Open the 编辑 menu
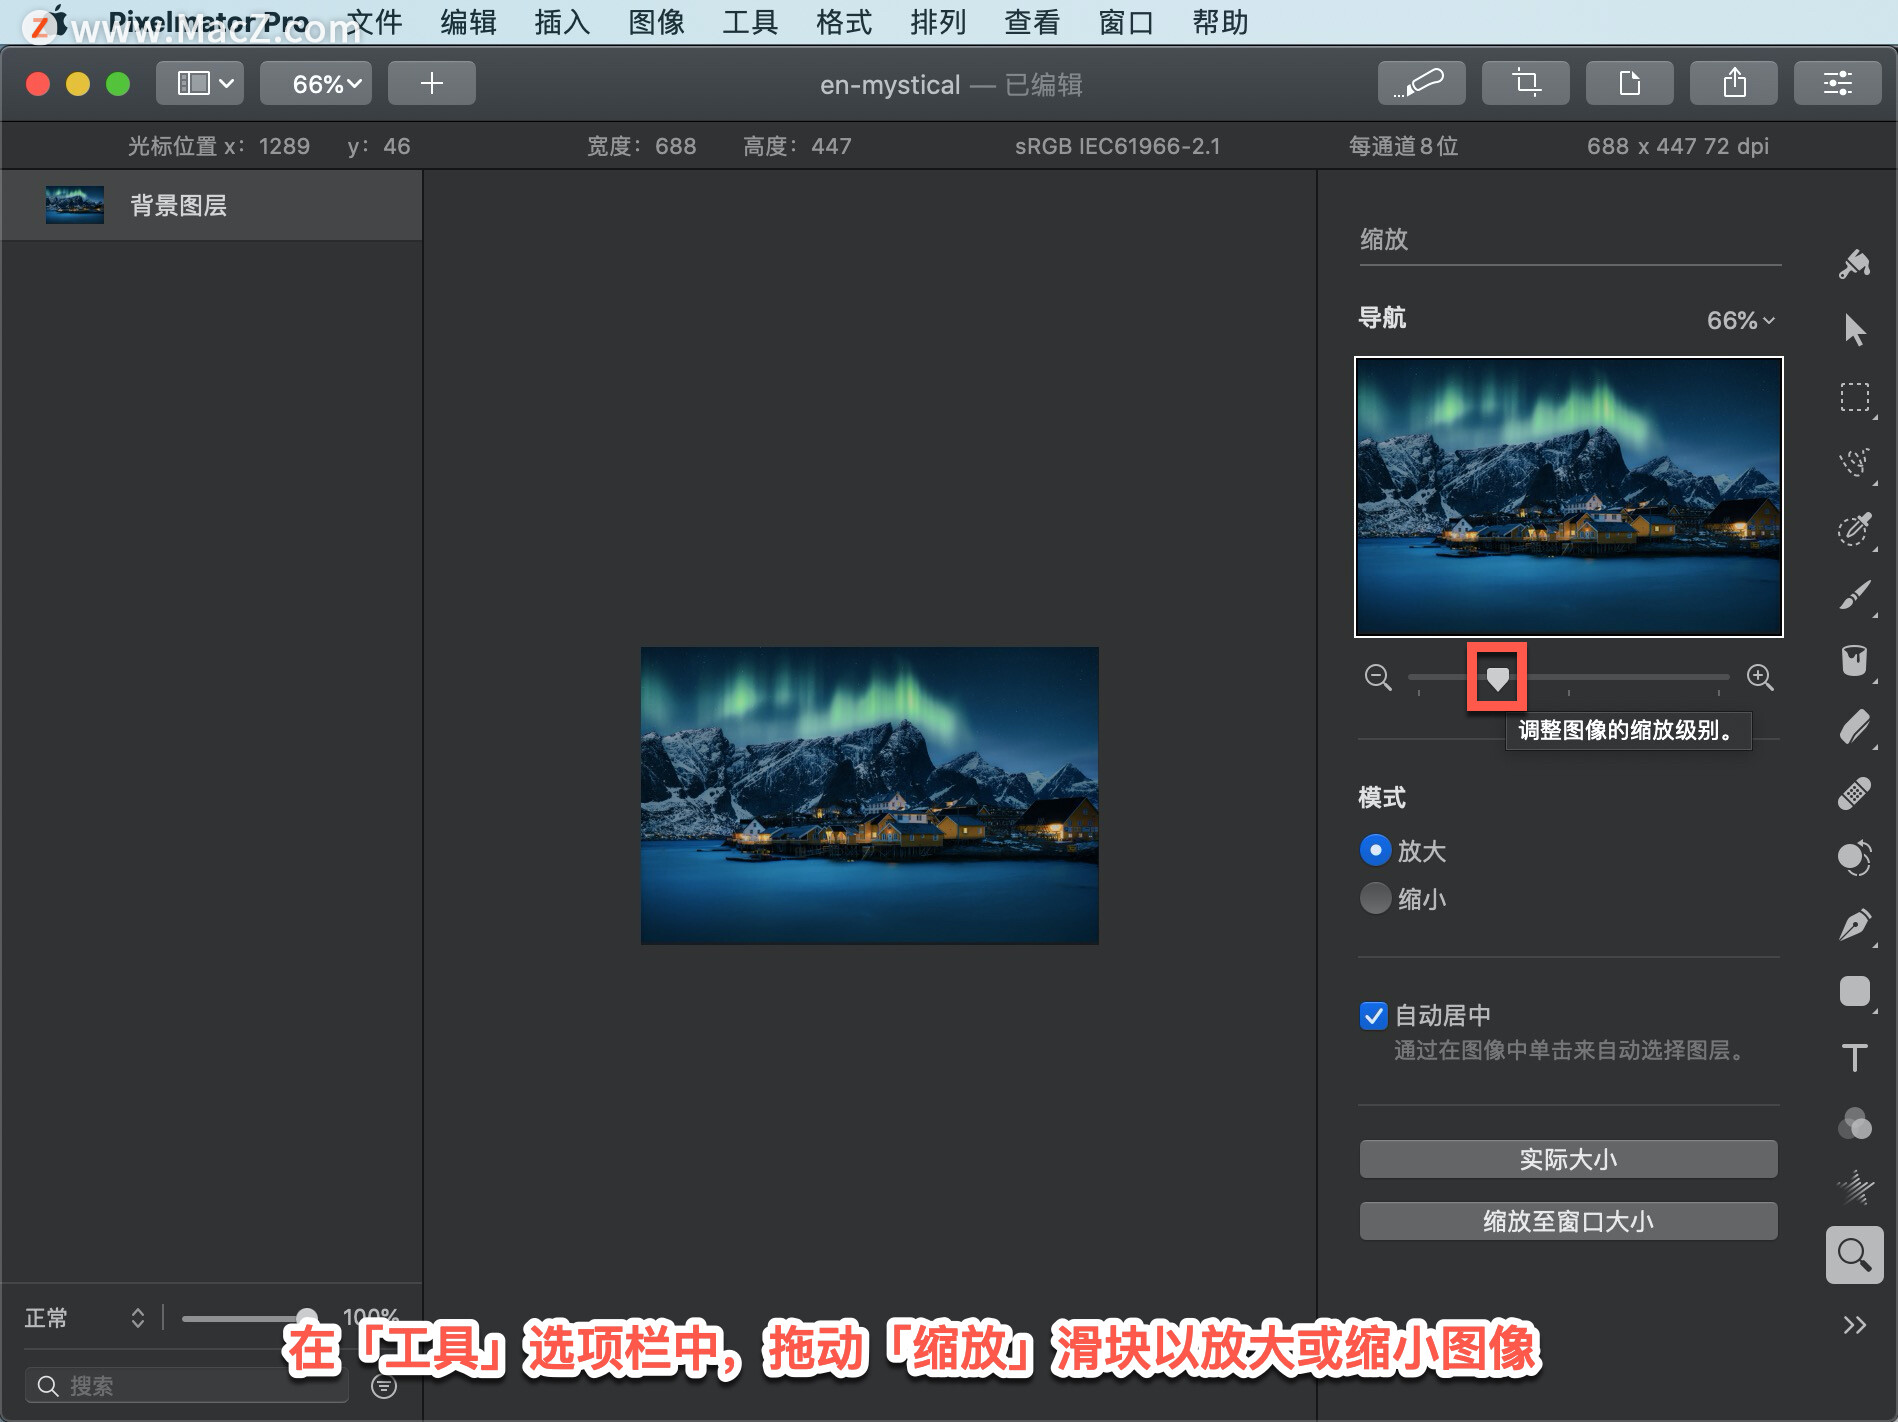 pos(468,22)
